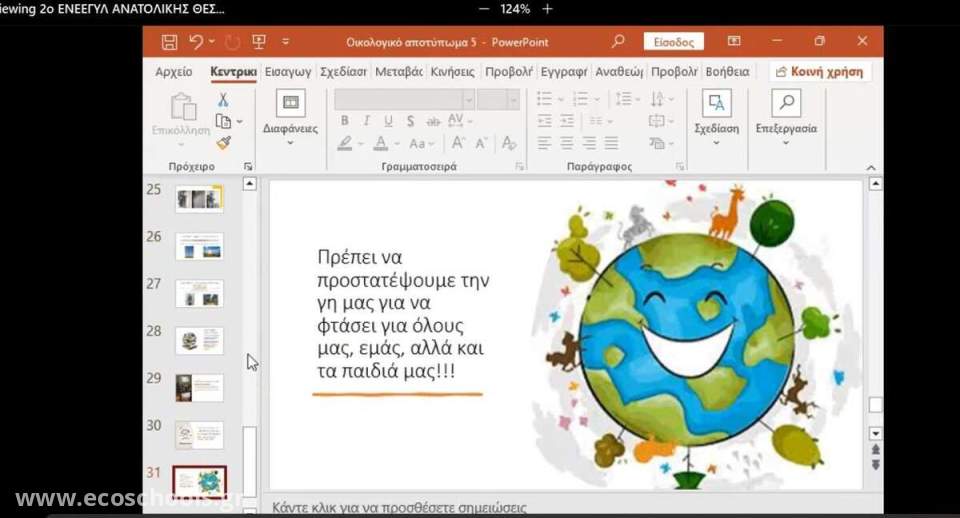960x518 pixels.
Task: Click the Cut scissors icon
Action: (x=223, y=100)
